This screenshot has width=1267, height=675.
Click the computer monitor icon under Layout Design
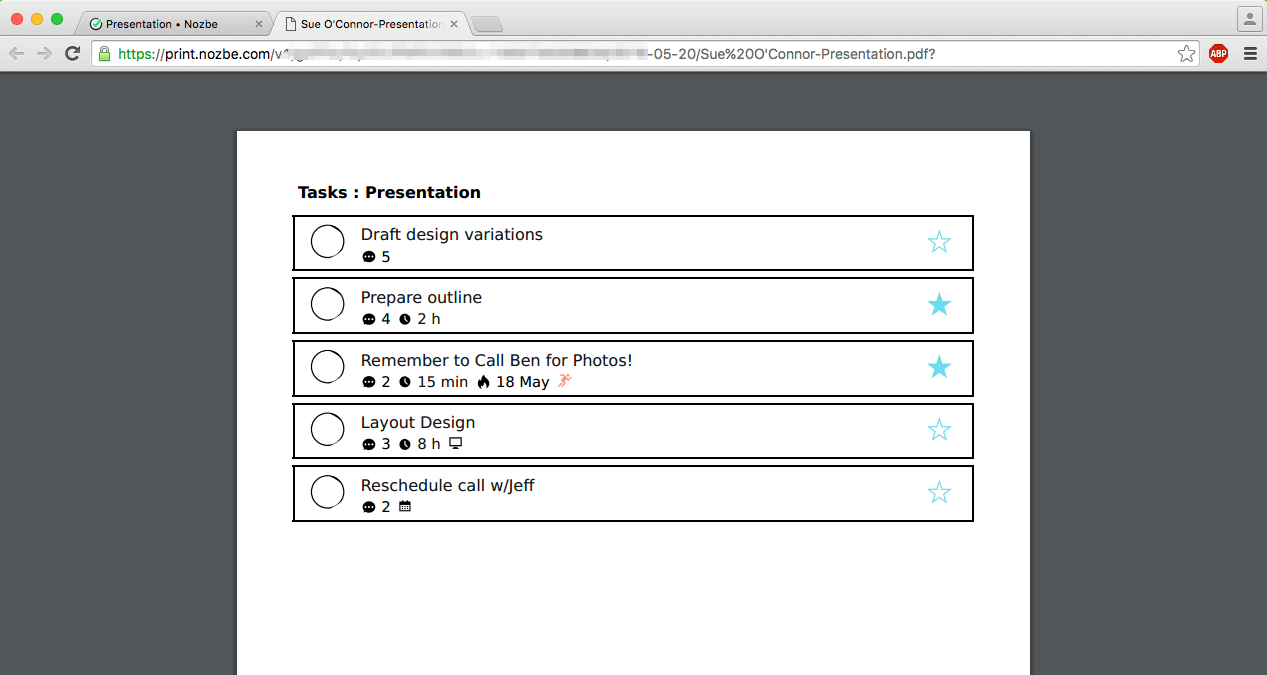[456, 444]
